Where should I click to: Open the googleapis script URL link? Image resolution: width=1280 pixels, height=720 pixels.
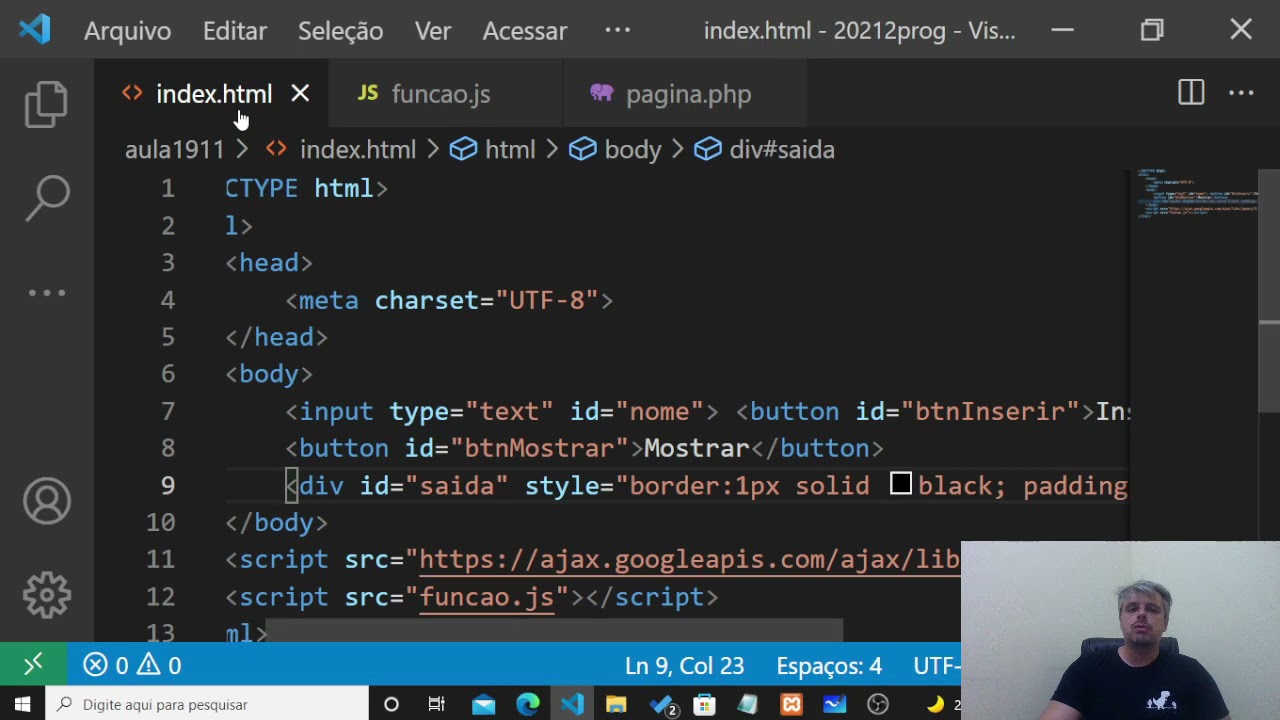(689, 560)
